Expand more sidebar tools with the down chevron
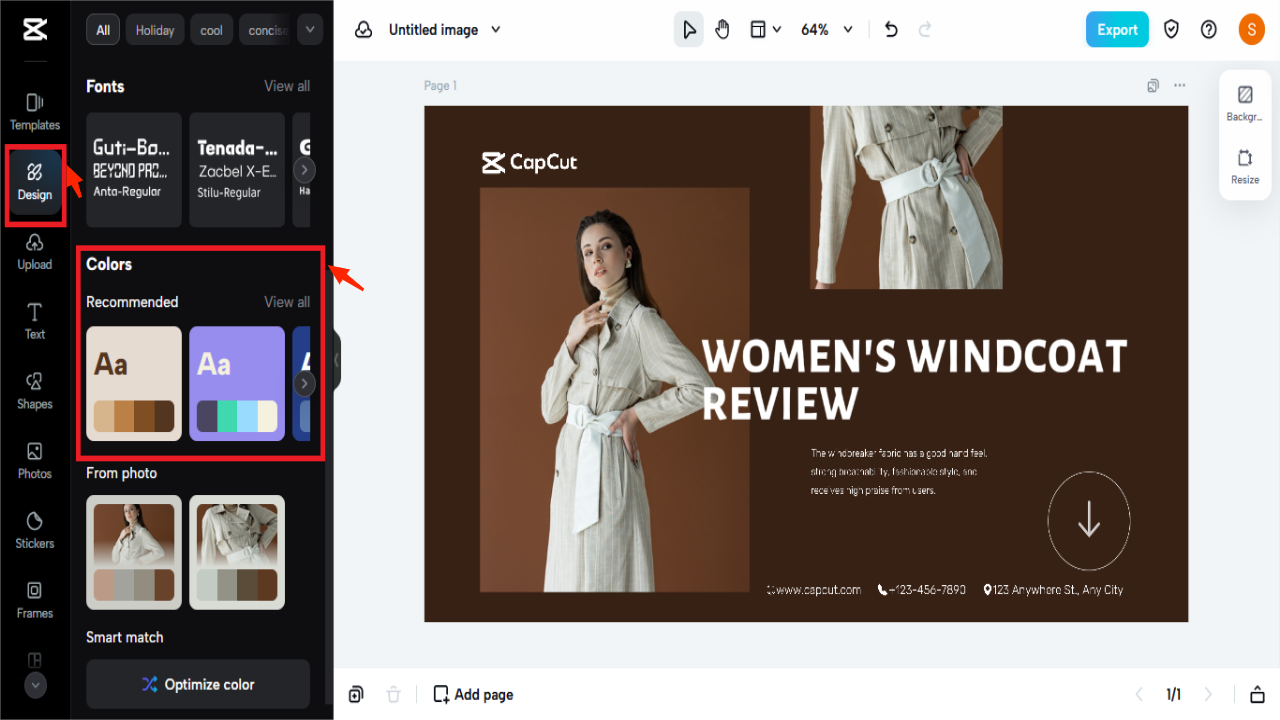This screenshot has width=1280, height=720. point(35,685)
